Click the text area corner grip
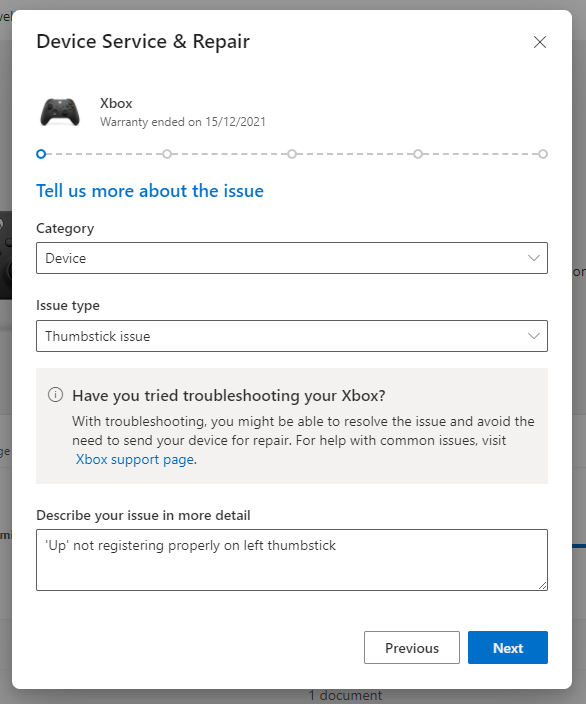Image resolution: width=586 pixels, height=704 pixels. [x=542, y=585]
